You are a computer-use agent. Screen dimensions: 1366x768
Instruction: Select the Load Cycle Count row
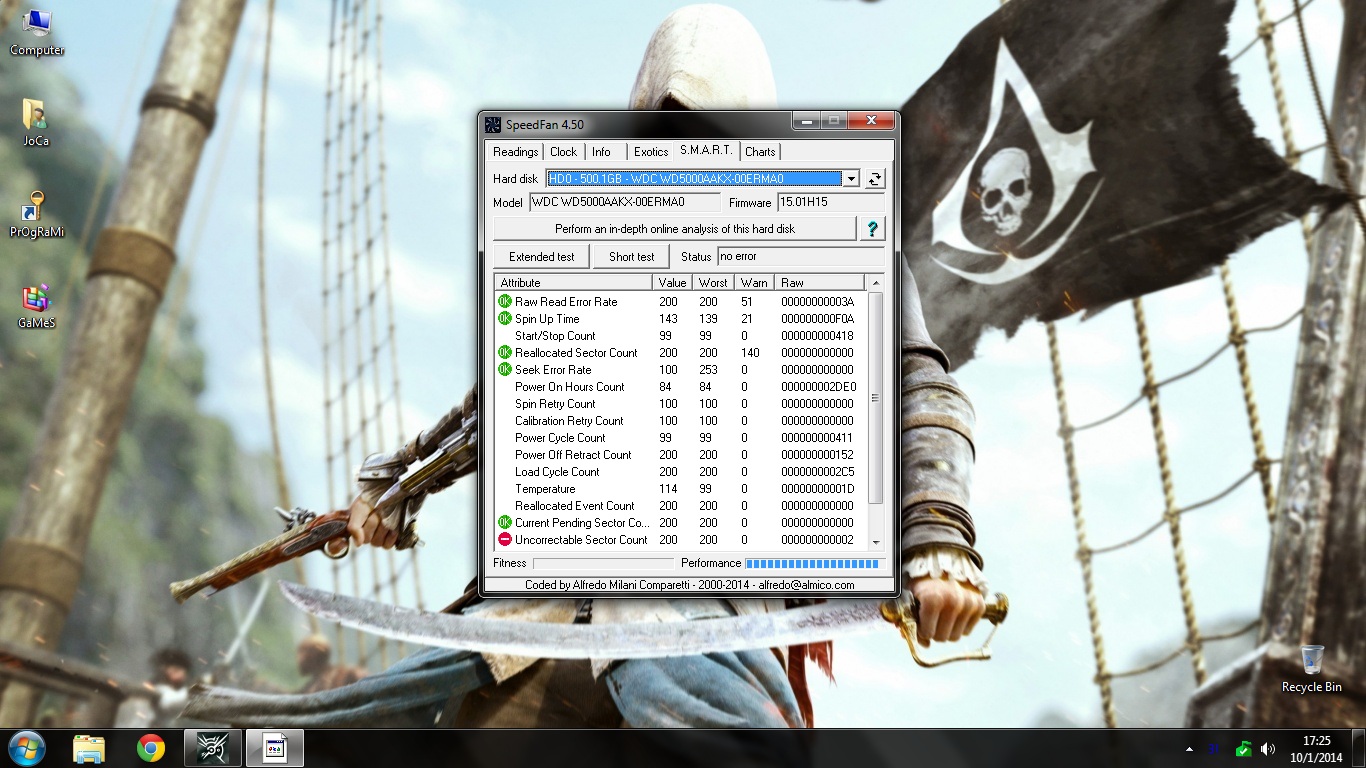click(681, 472)
